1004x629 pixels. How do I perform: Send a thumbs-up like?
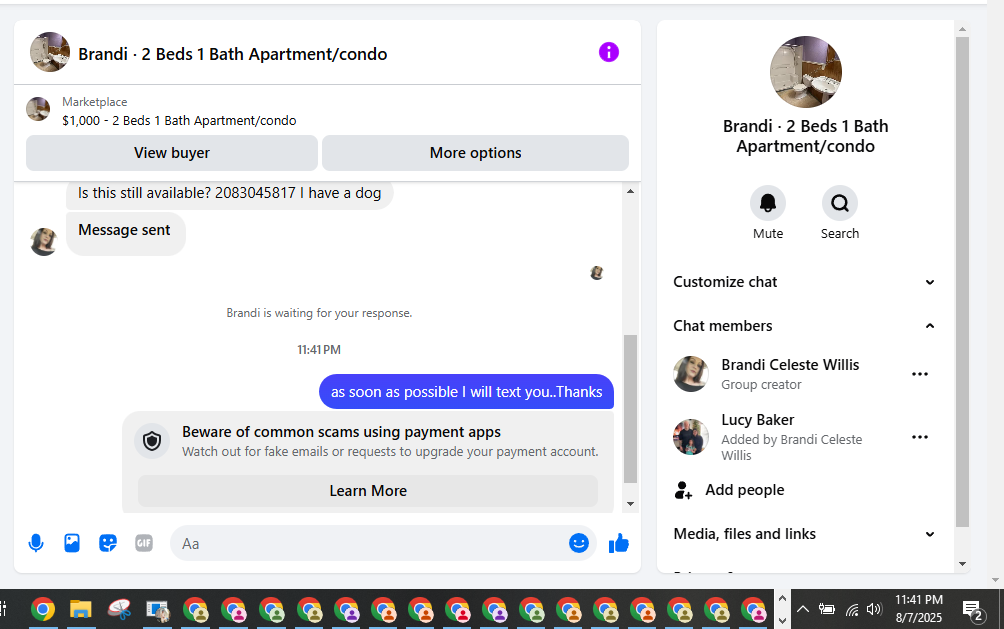pos(619,543)
